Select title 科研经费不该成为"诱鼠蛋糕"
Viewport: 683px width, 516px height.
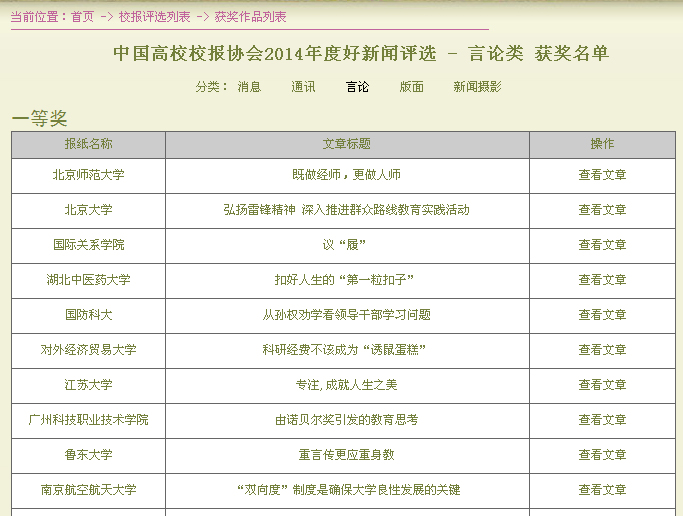344,350
